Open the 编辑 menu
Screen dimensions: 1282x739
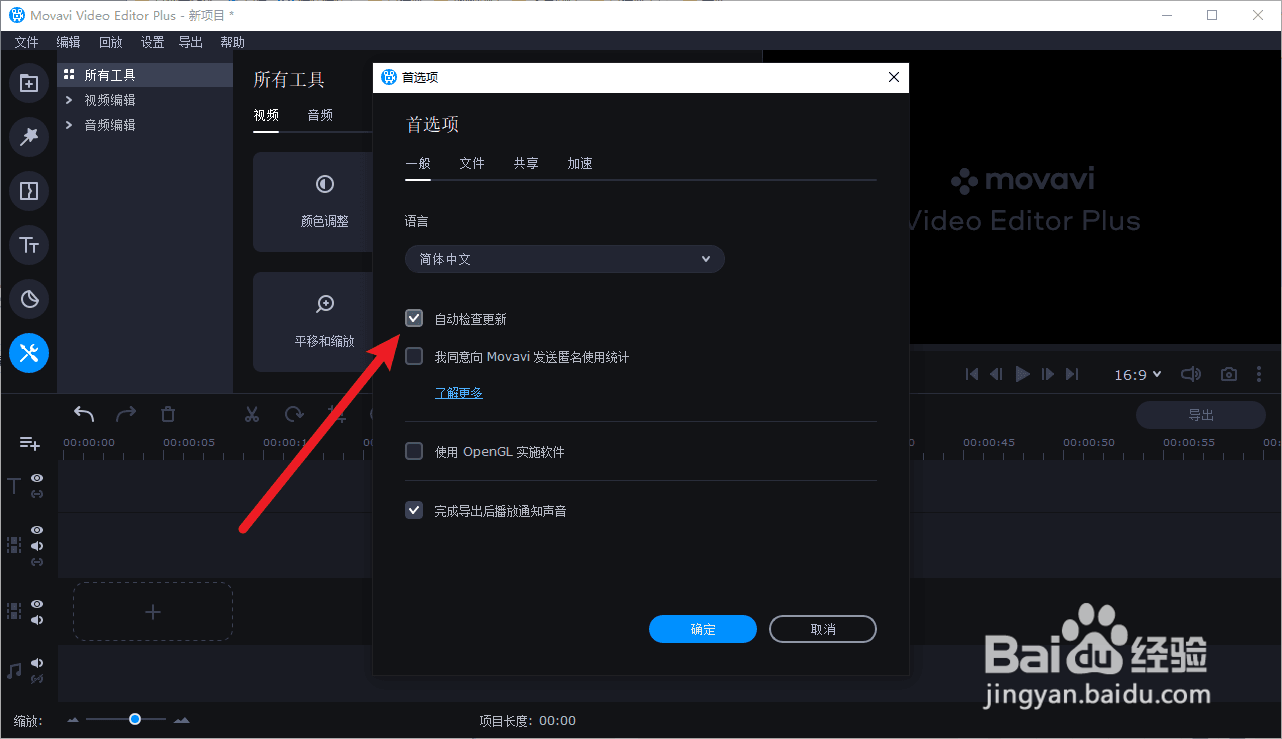pos(68,42)
